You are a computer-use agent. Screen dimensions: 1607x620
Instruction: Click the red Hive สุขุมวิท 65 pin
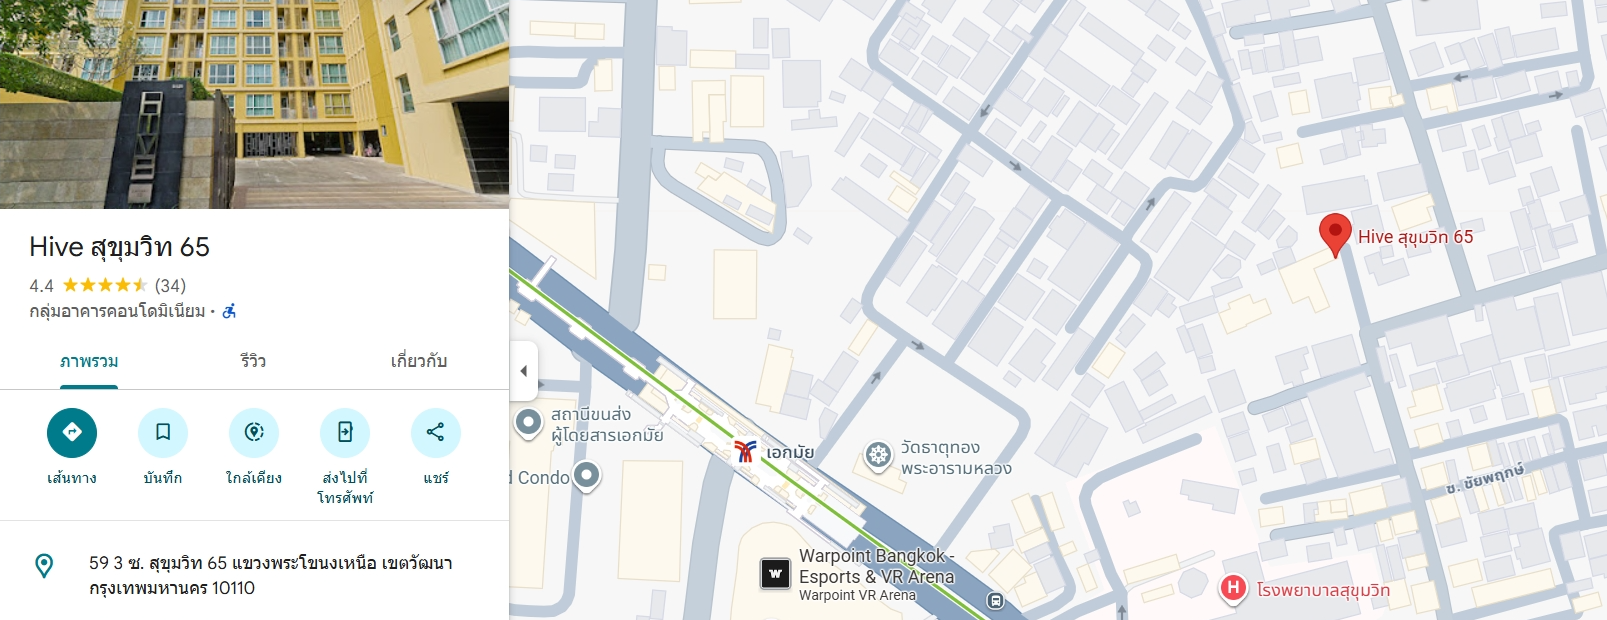point(1335,236)
